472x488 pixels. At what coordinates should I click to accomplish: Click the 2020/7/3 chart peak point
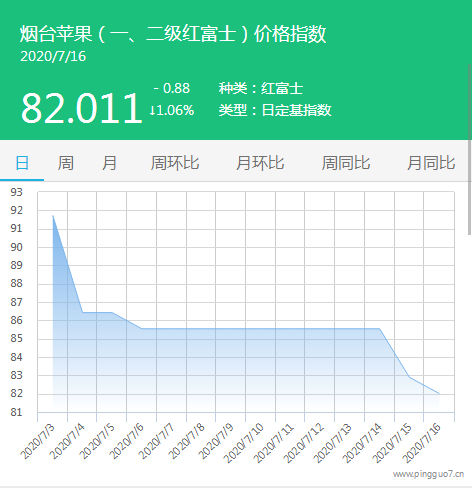(x=53, y=216)
